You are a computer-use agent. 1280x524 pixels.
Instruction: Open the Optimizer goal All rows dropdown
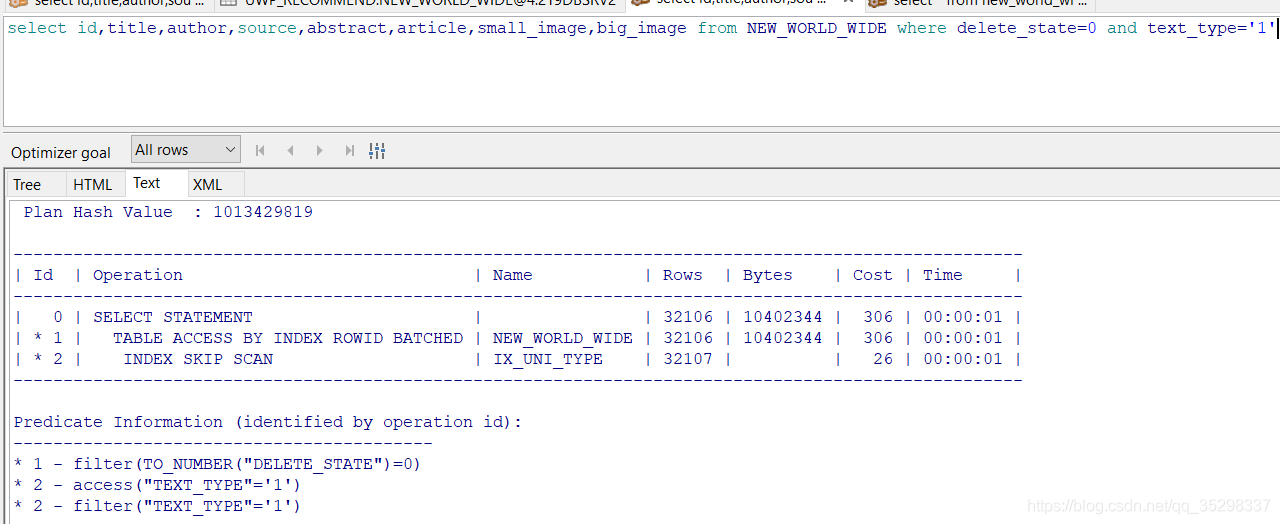tap(186, 150)
